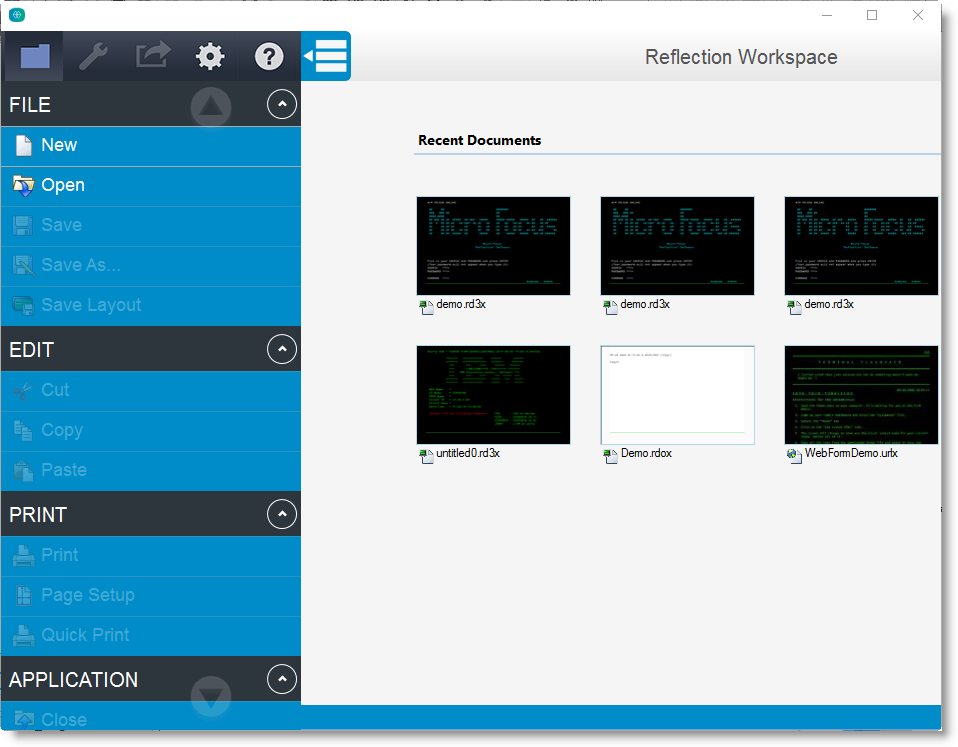Screen dimensions: 958x747
Task: Open the untitled0.rd3x recent document
Action: pyautogui.click(x=493, y=395)
